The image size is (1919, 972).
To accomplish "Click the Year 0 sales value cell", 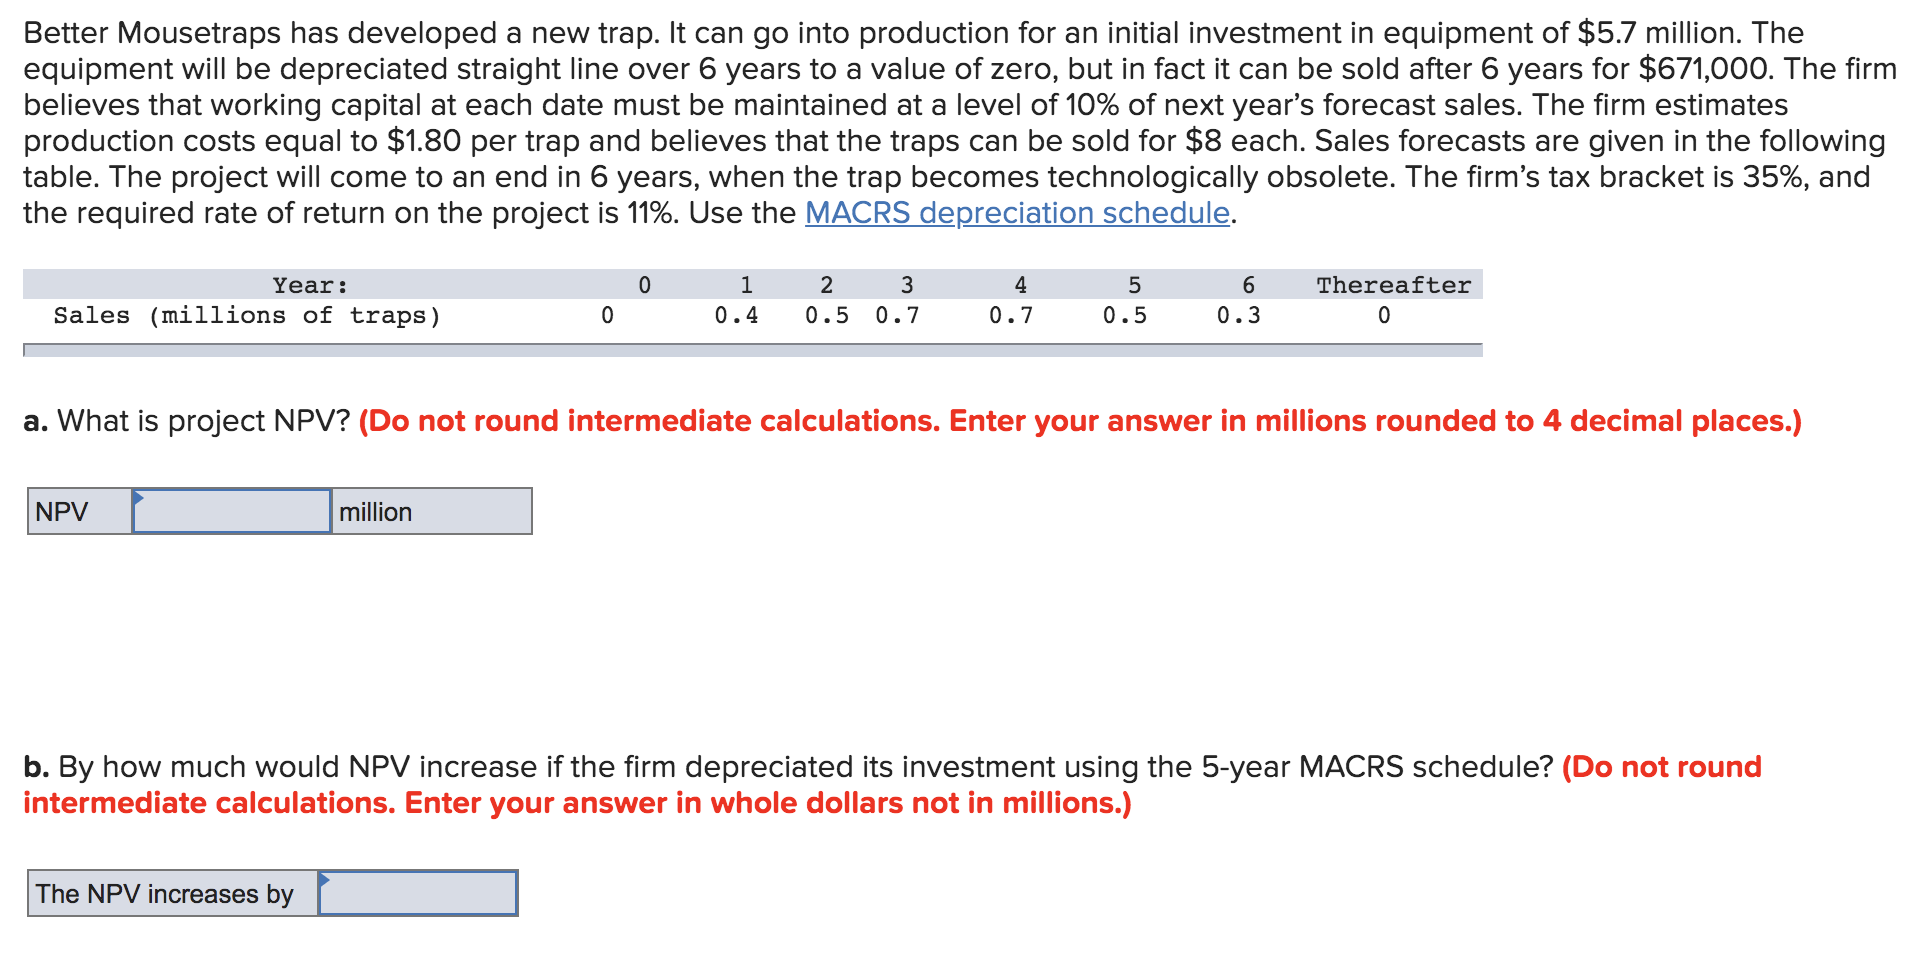I will (x=608, y=315).
